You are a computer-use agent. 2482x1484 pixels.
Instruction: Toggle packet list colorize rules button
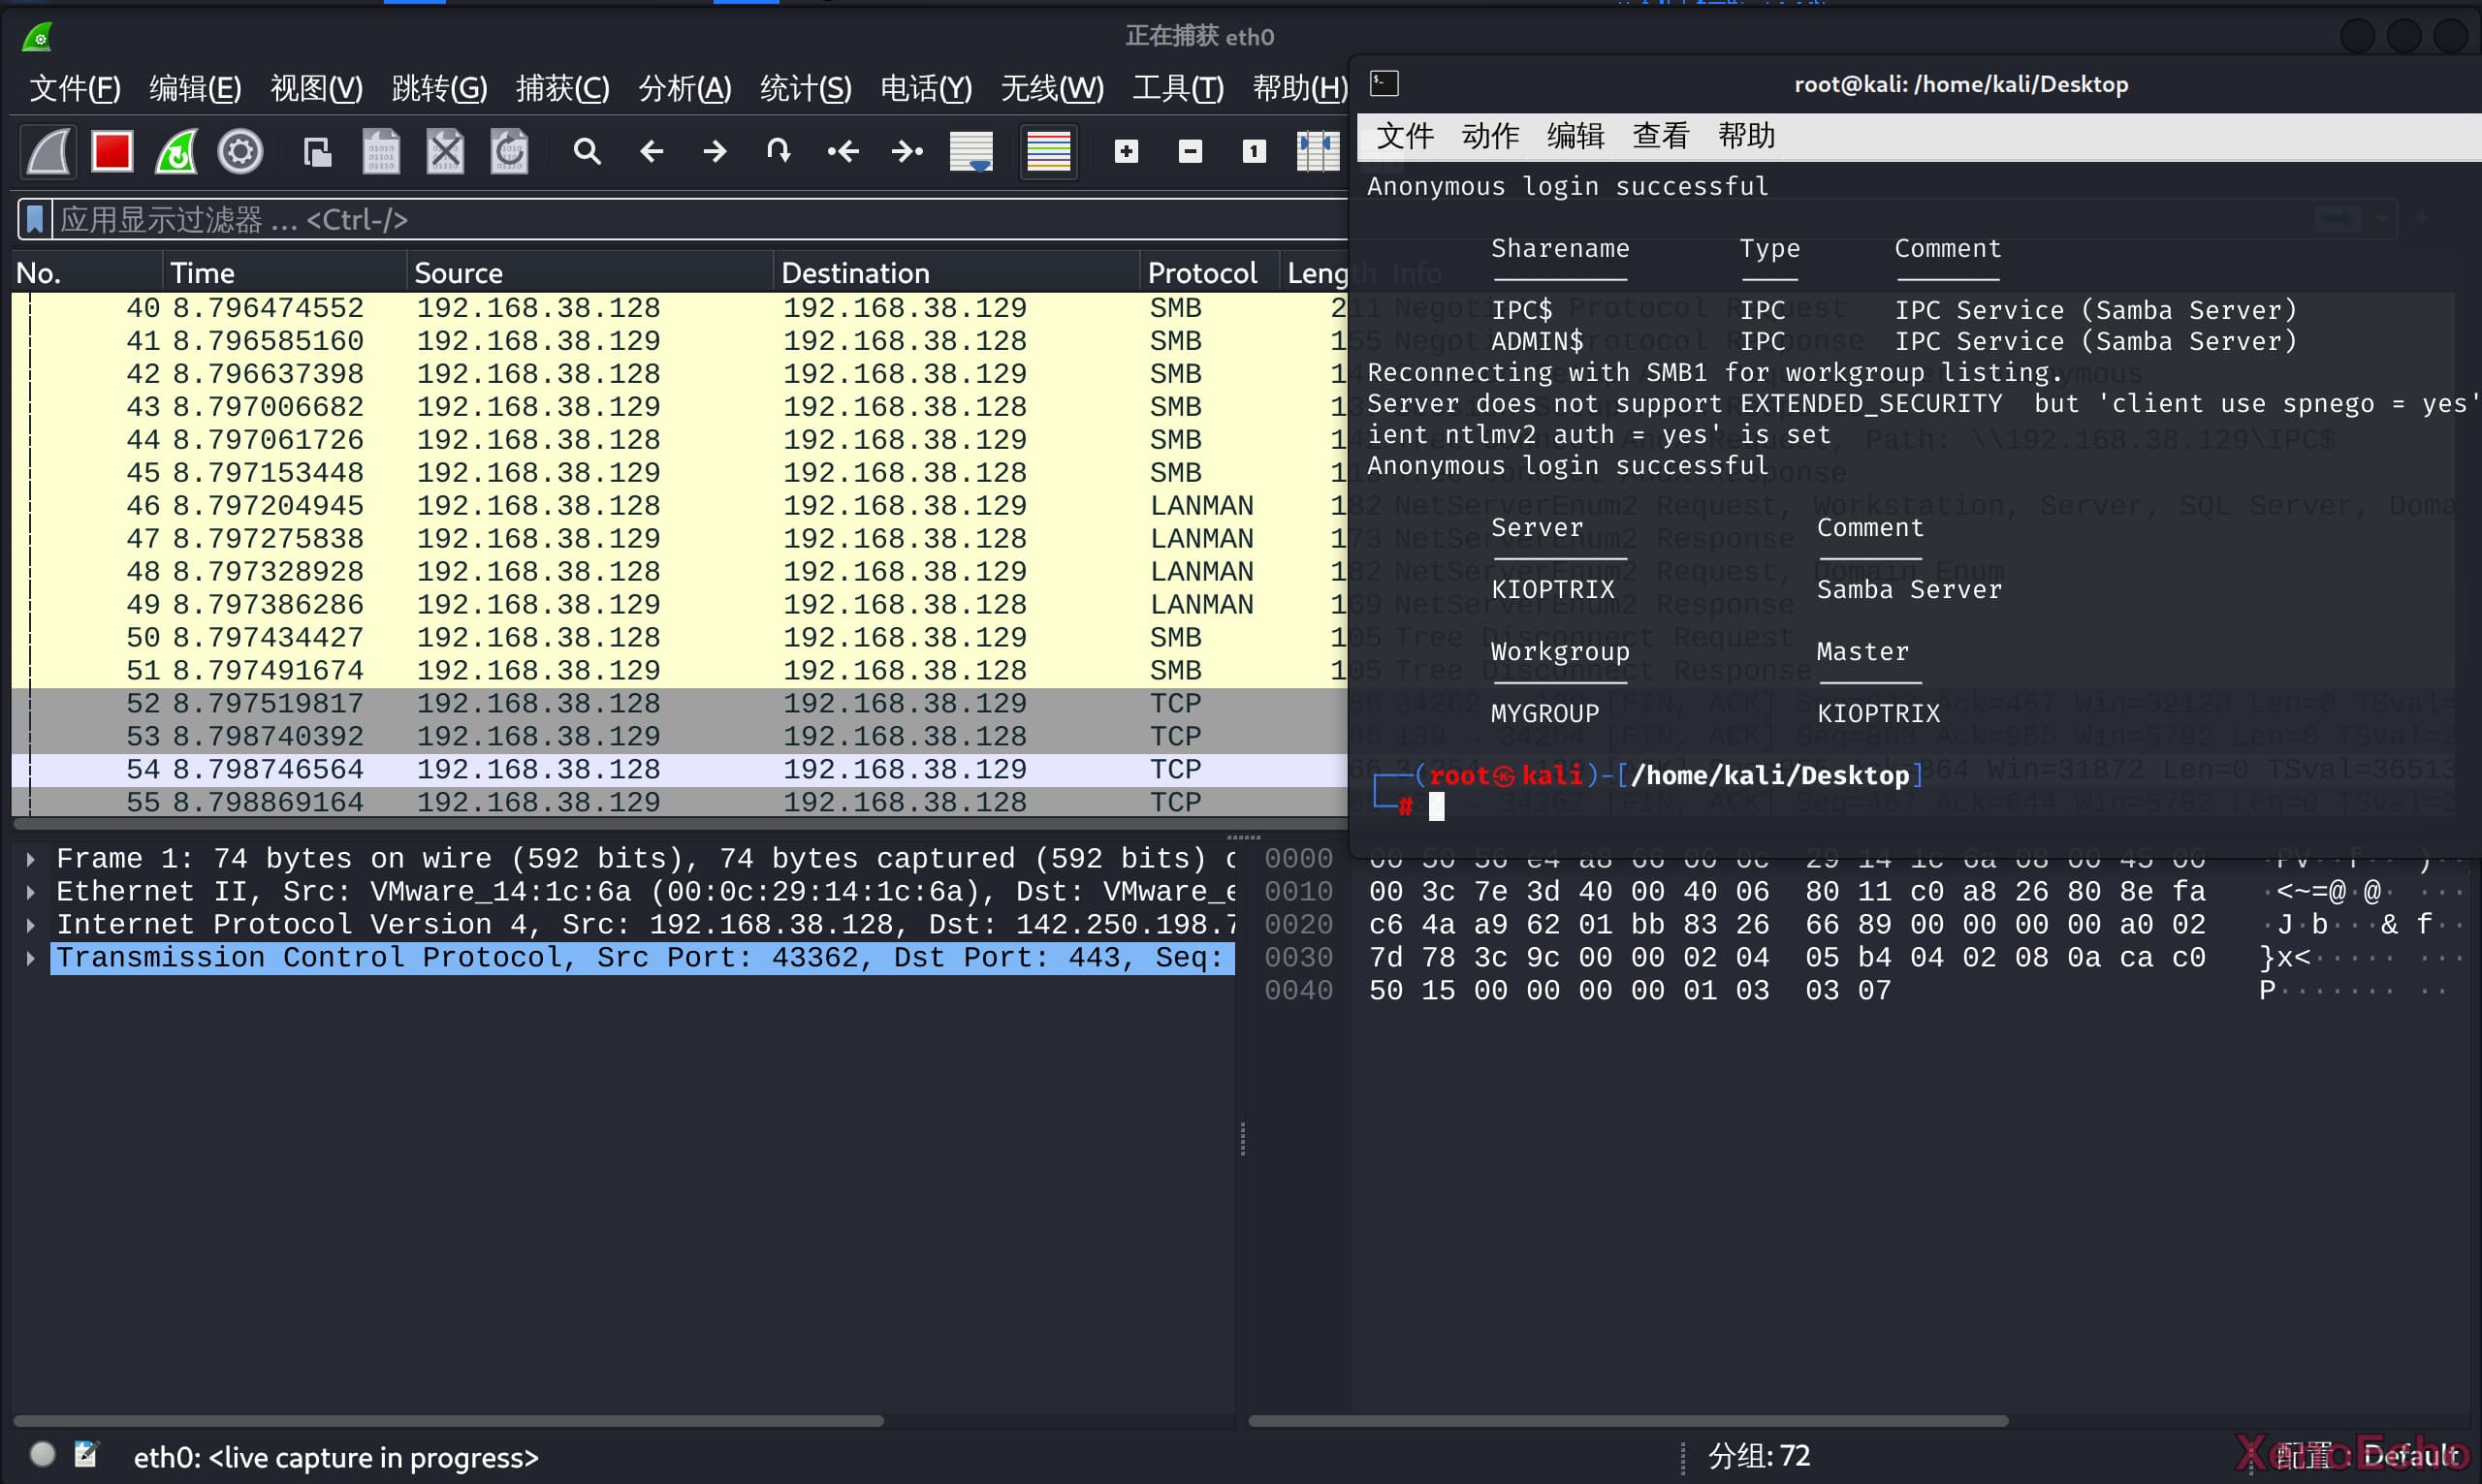tap(1048, 152)
